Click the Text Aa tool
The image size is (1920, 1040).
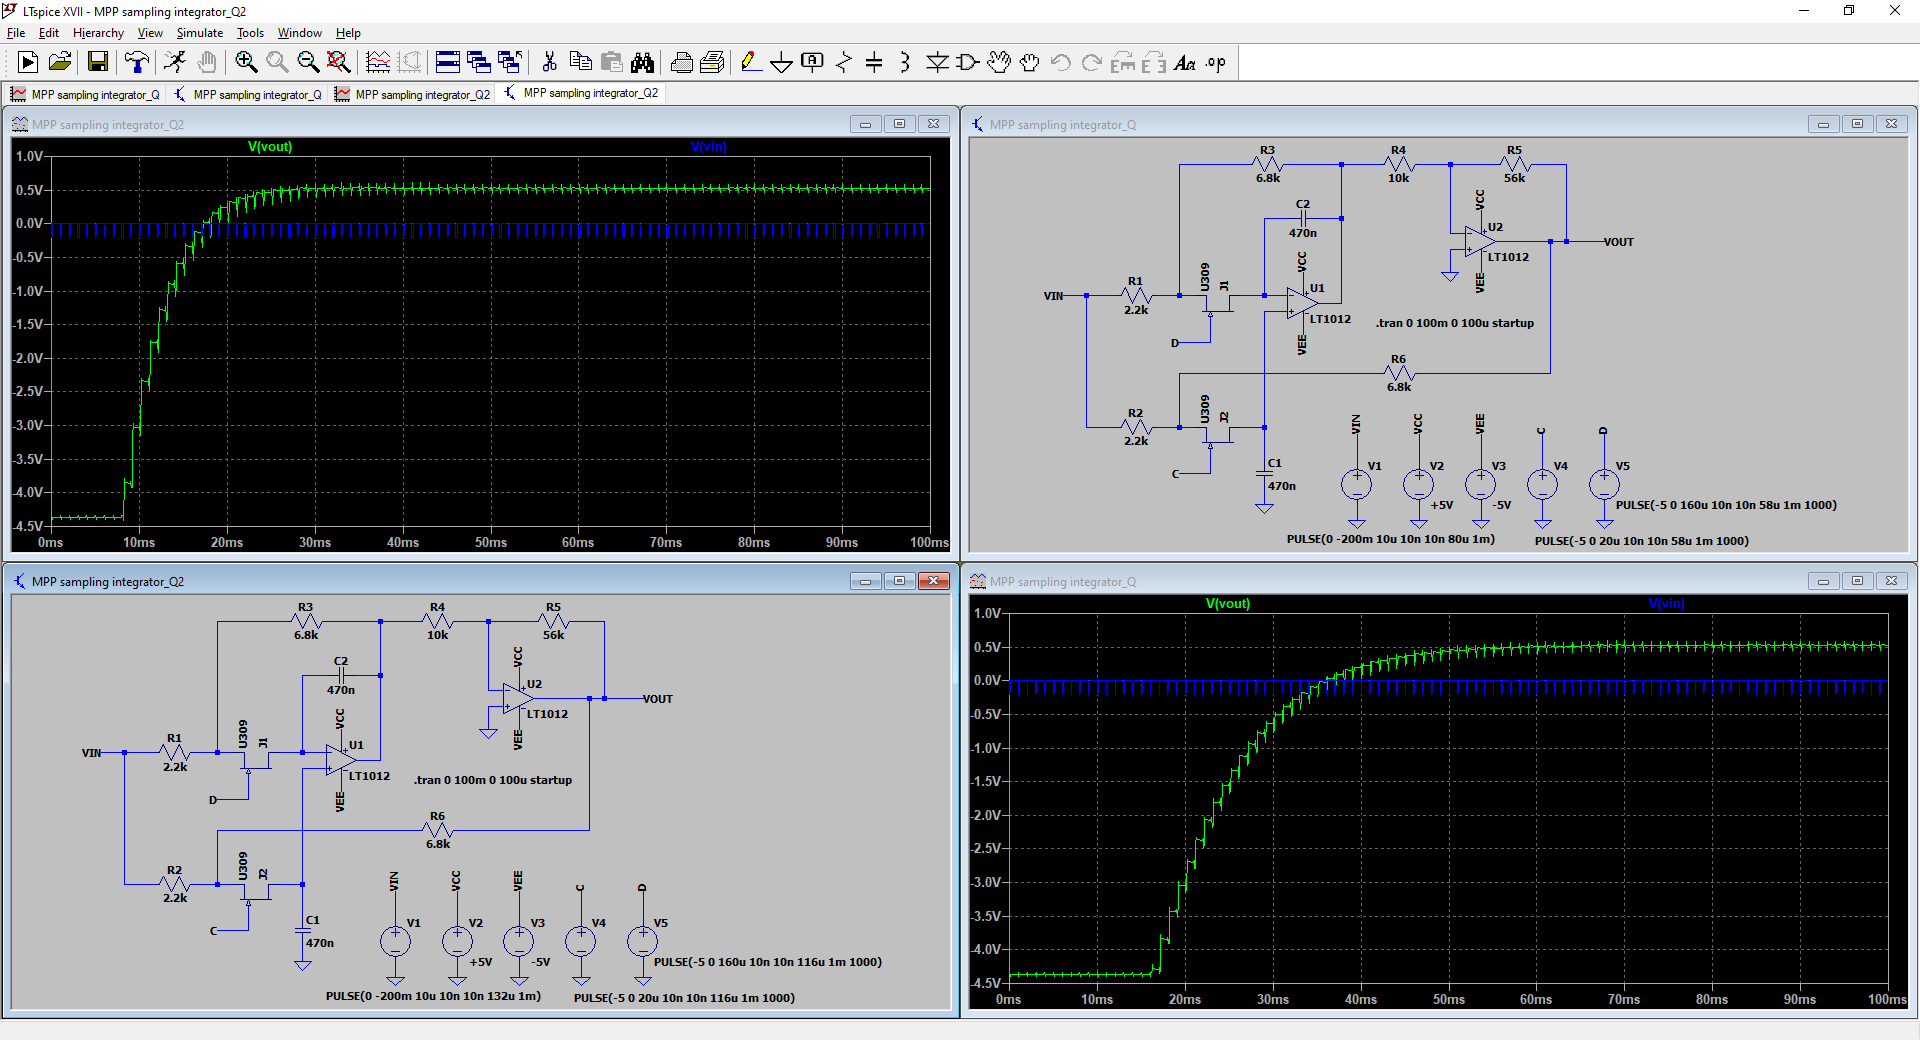pos(1184,62)
